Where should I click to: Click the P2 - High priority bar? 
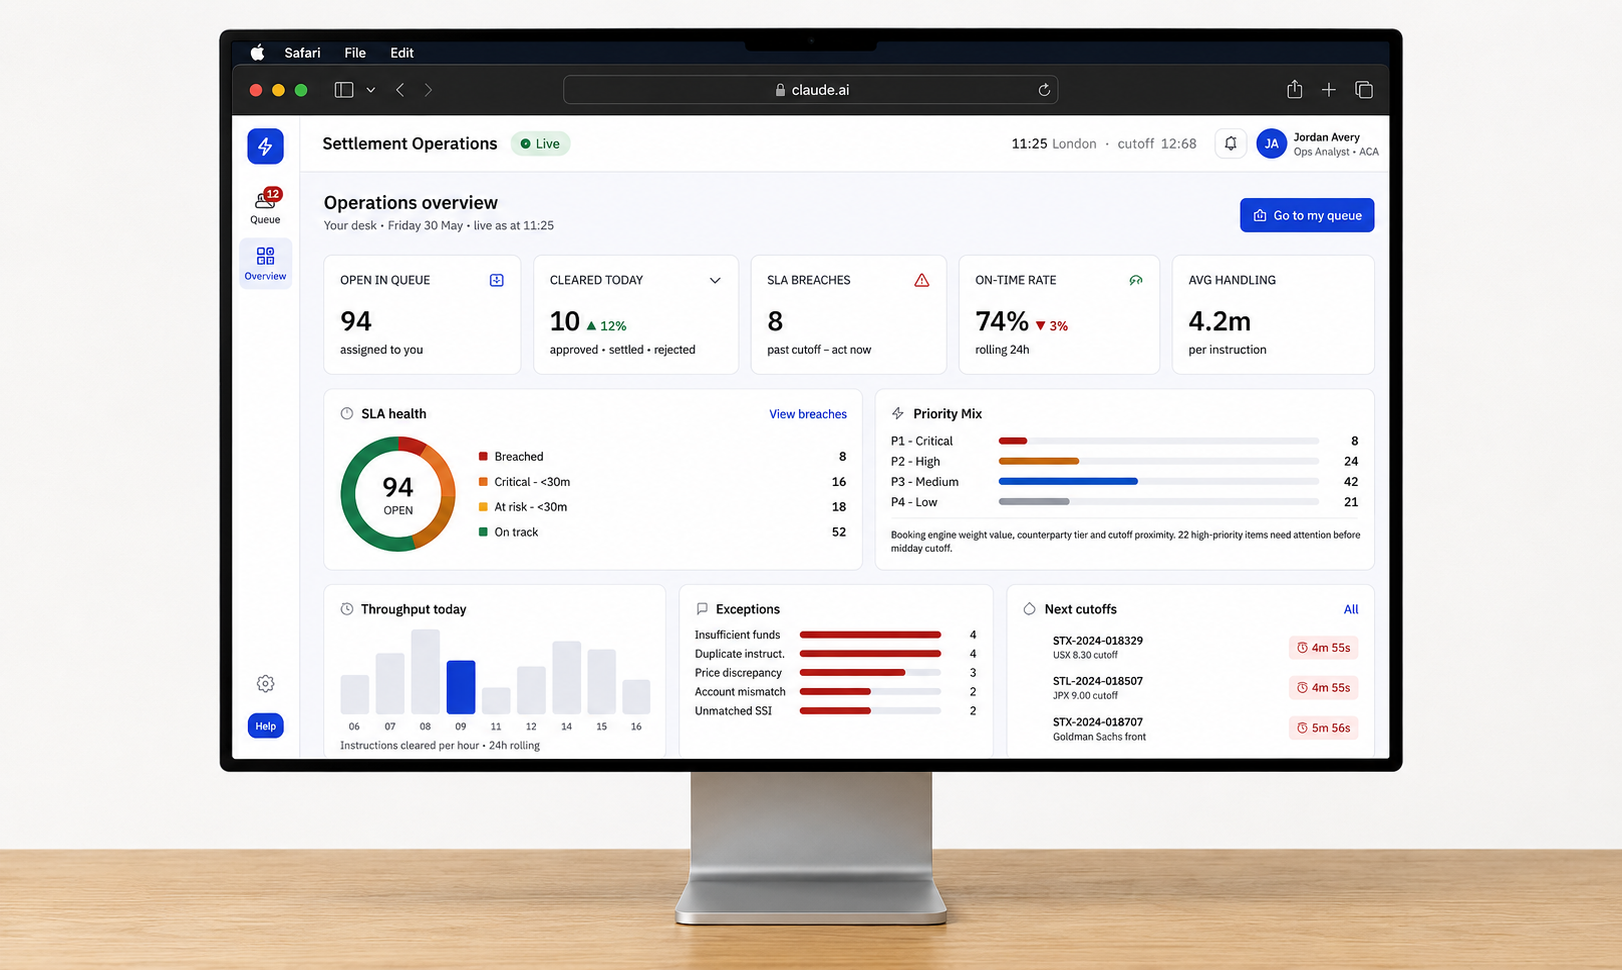point(1158,461)
